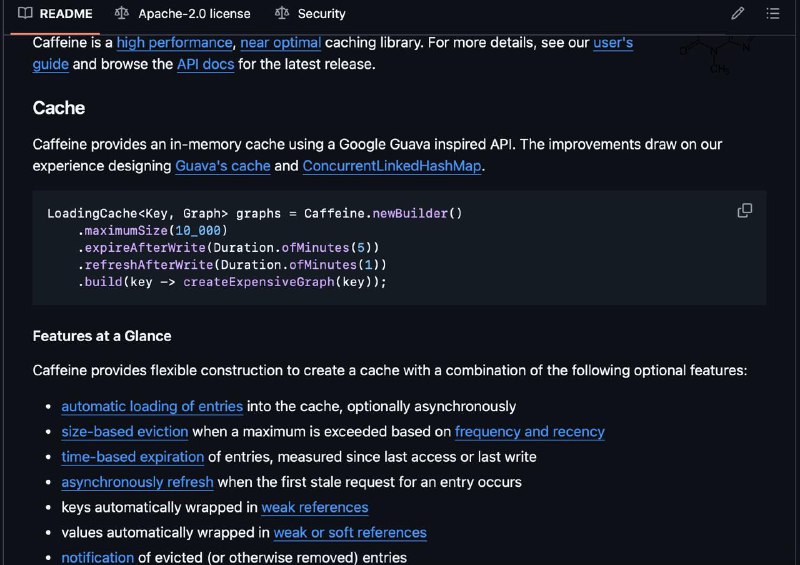The image size is (800, 565).
Task: Open the user's guide link
Action: (x=613, y=42)
